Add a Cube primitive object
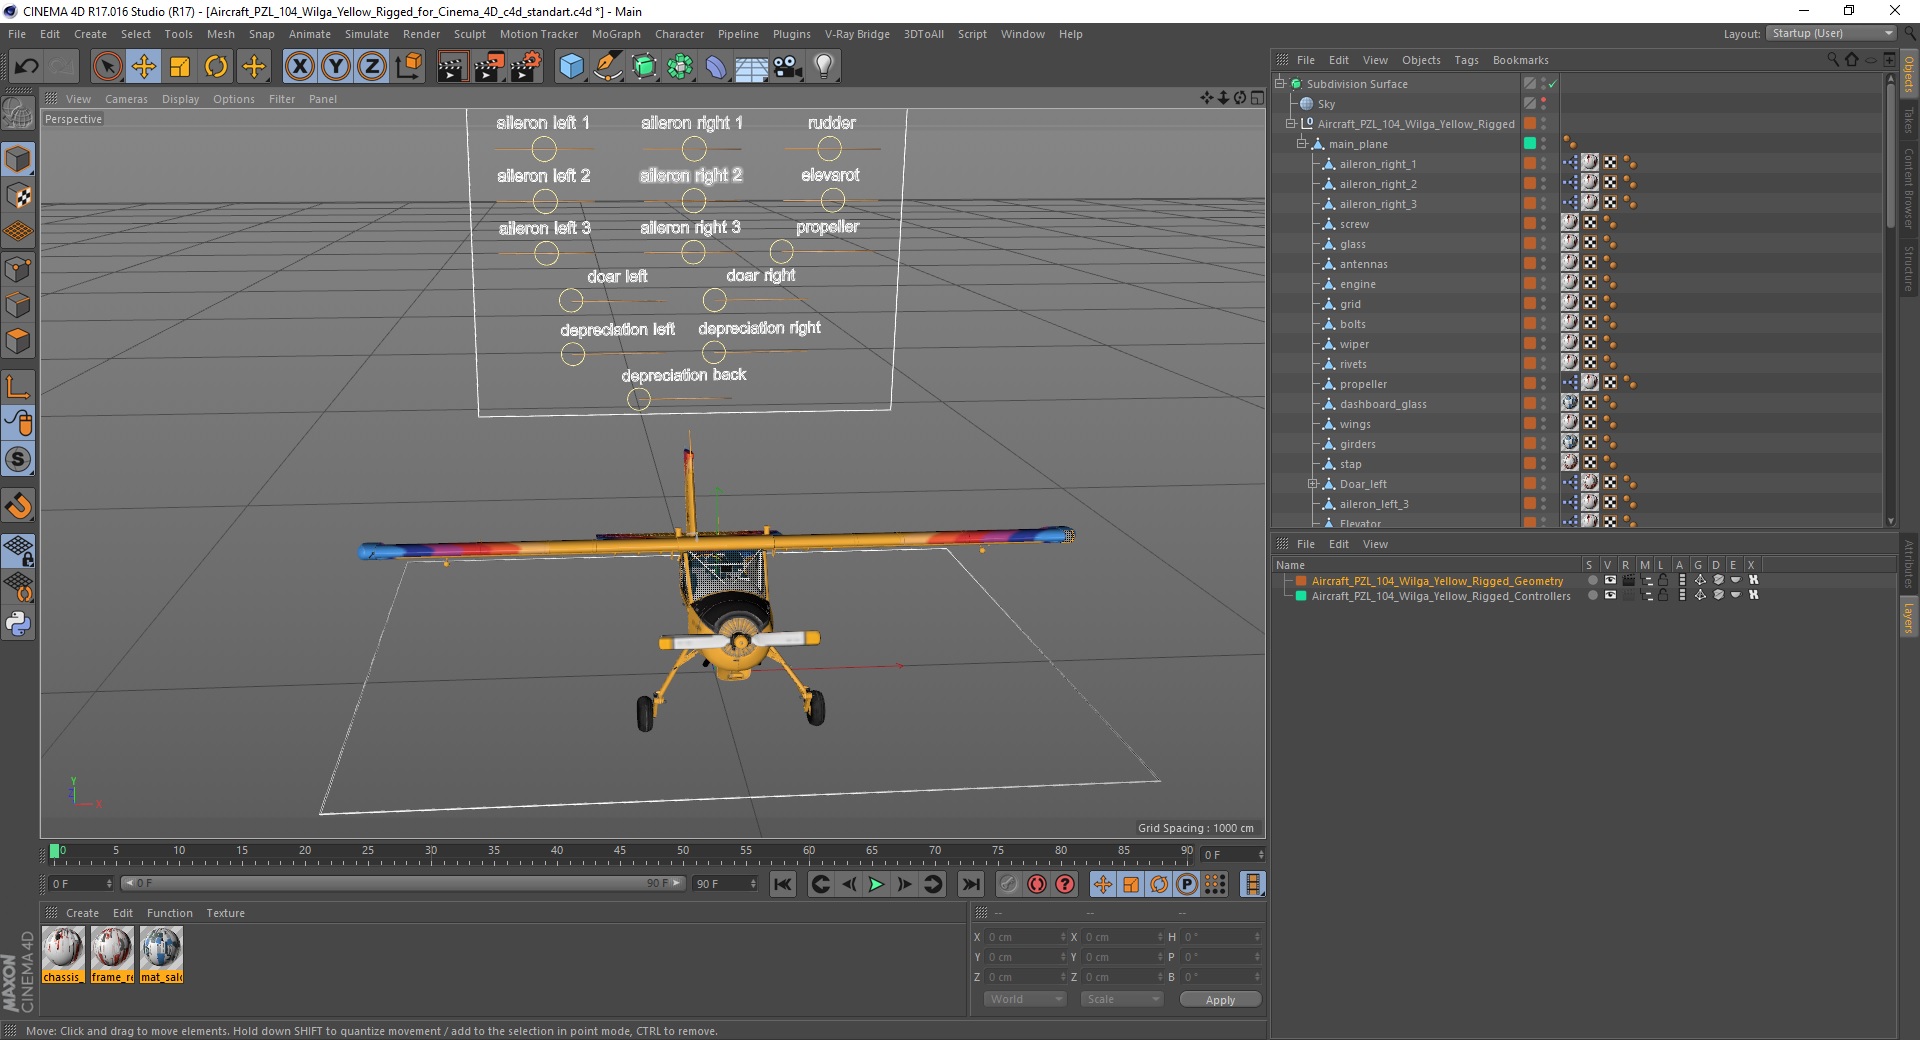 tap(571, 67)
